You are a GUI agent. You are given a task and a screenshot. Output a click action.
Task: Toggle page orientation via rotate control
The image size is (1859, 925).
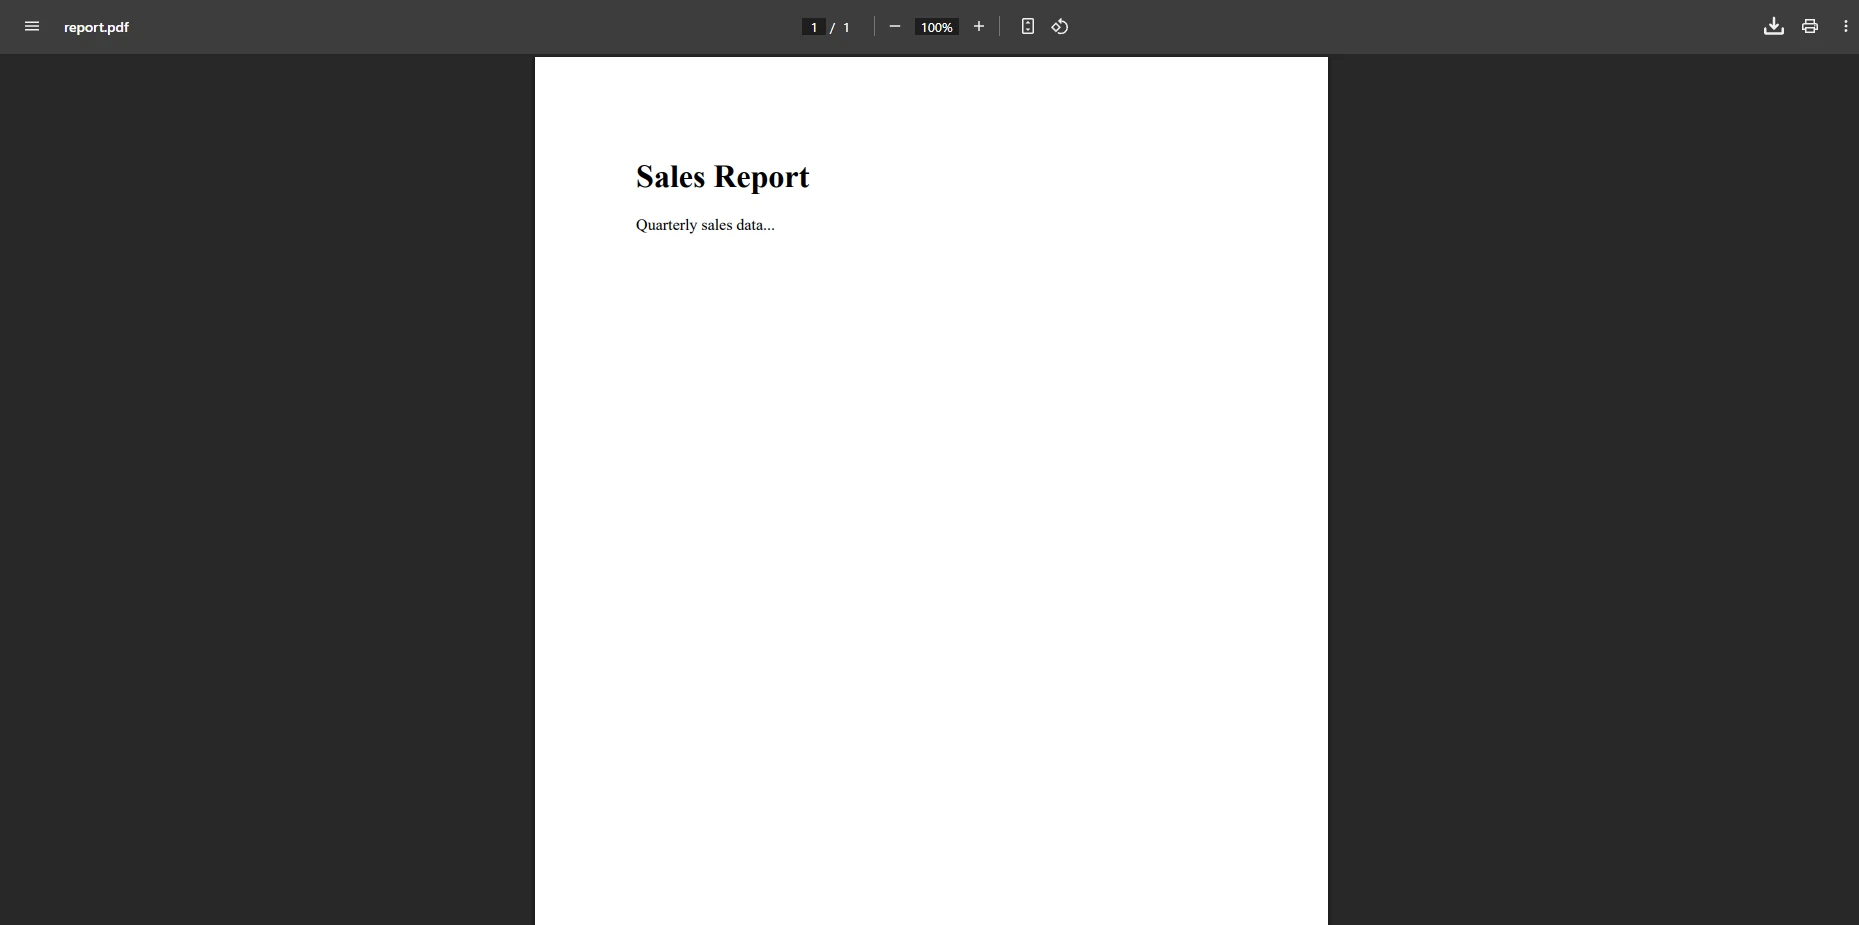[1060, 27]
